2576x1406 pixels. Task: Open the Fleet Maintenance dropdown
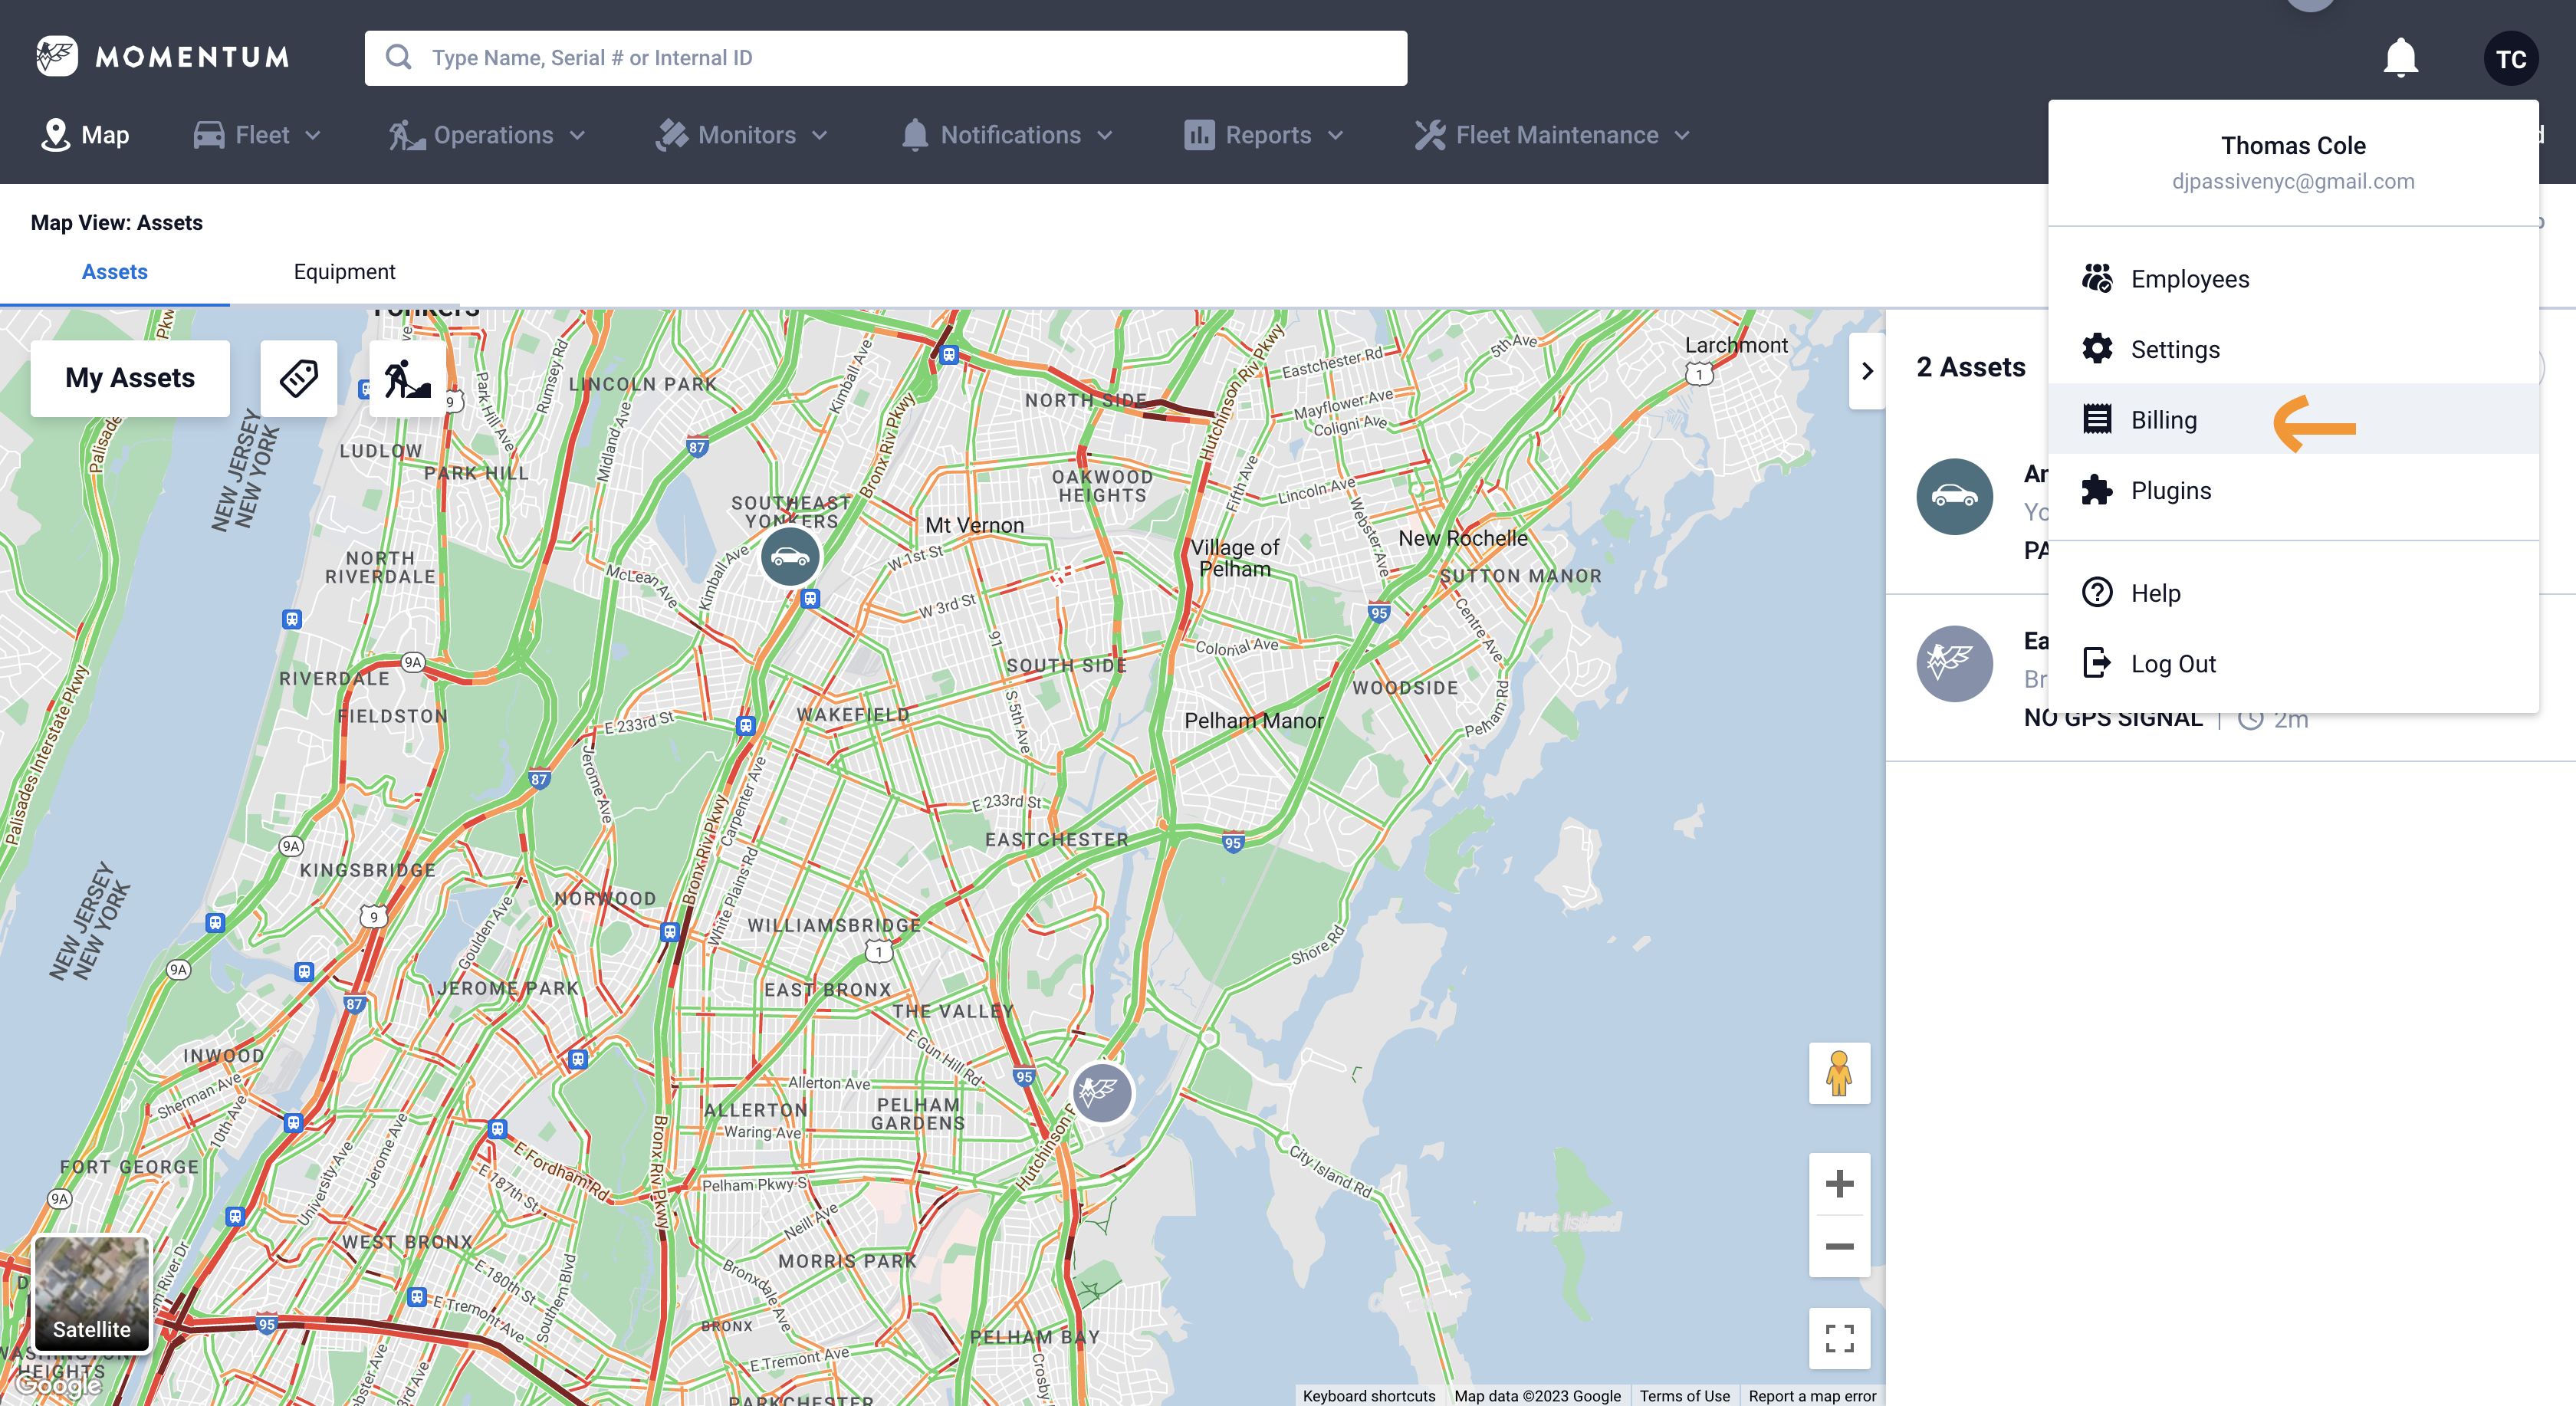tap(1552, 135)
